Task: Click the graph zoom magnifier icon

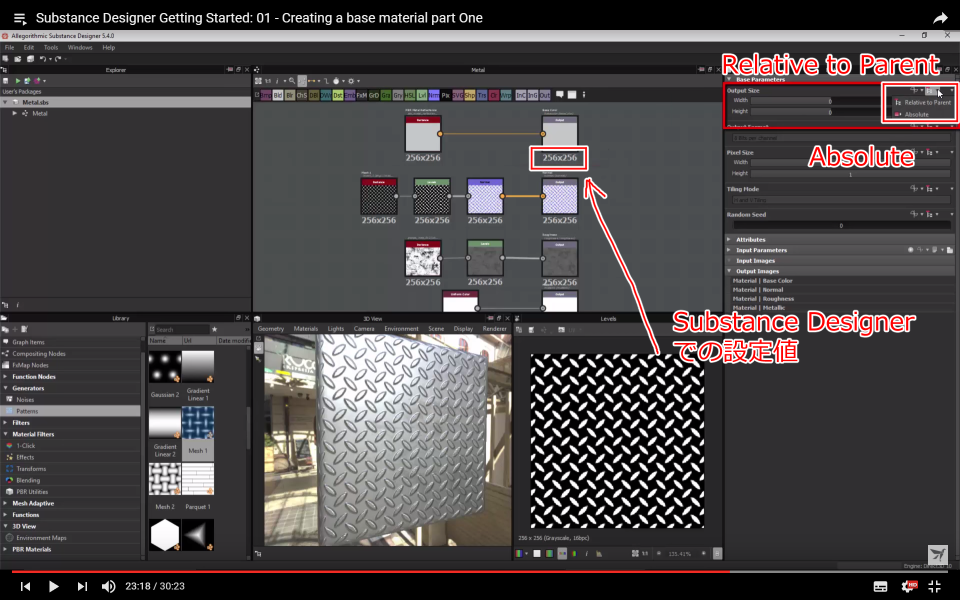Action: 292,81
